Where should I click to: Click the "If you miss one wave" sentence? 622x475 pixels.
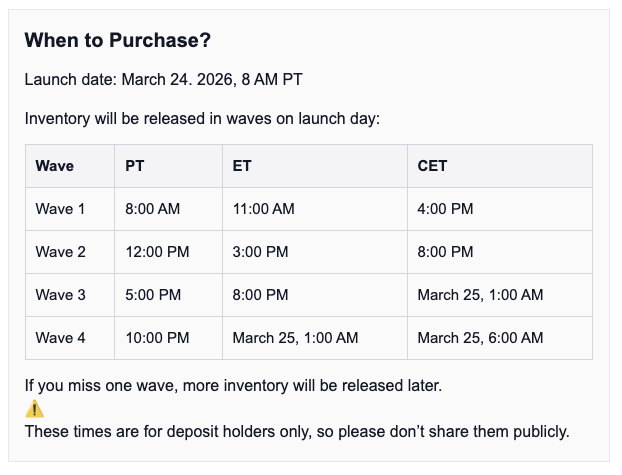pos(233,385)
